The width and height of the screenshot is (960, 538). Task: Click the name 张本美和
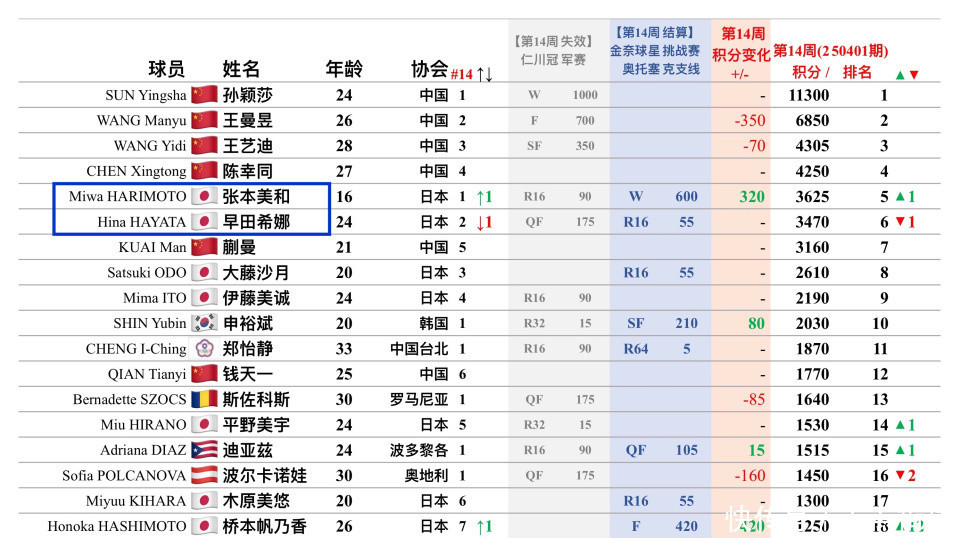pyautogui.click(x=255, y=196)
